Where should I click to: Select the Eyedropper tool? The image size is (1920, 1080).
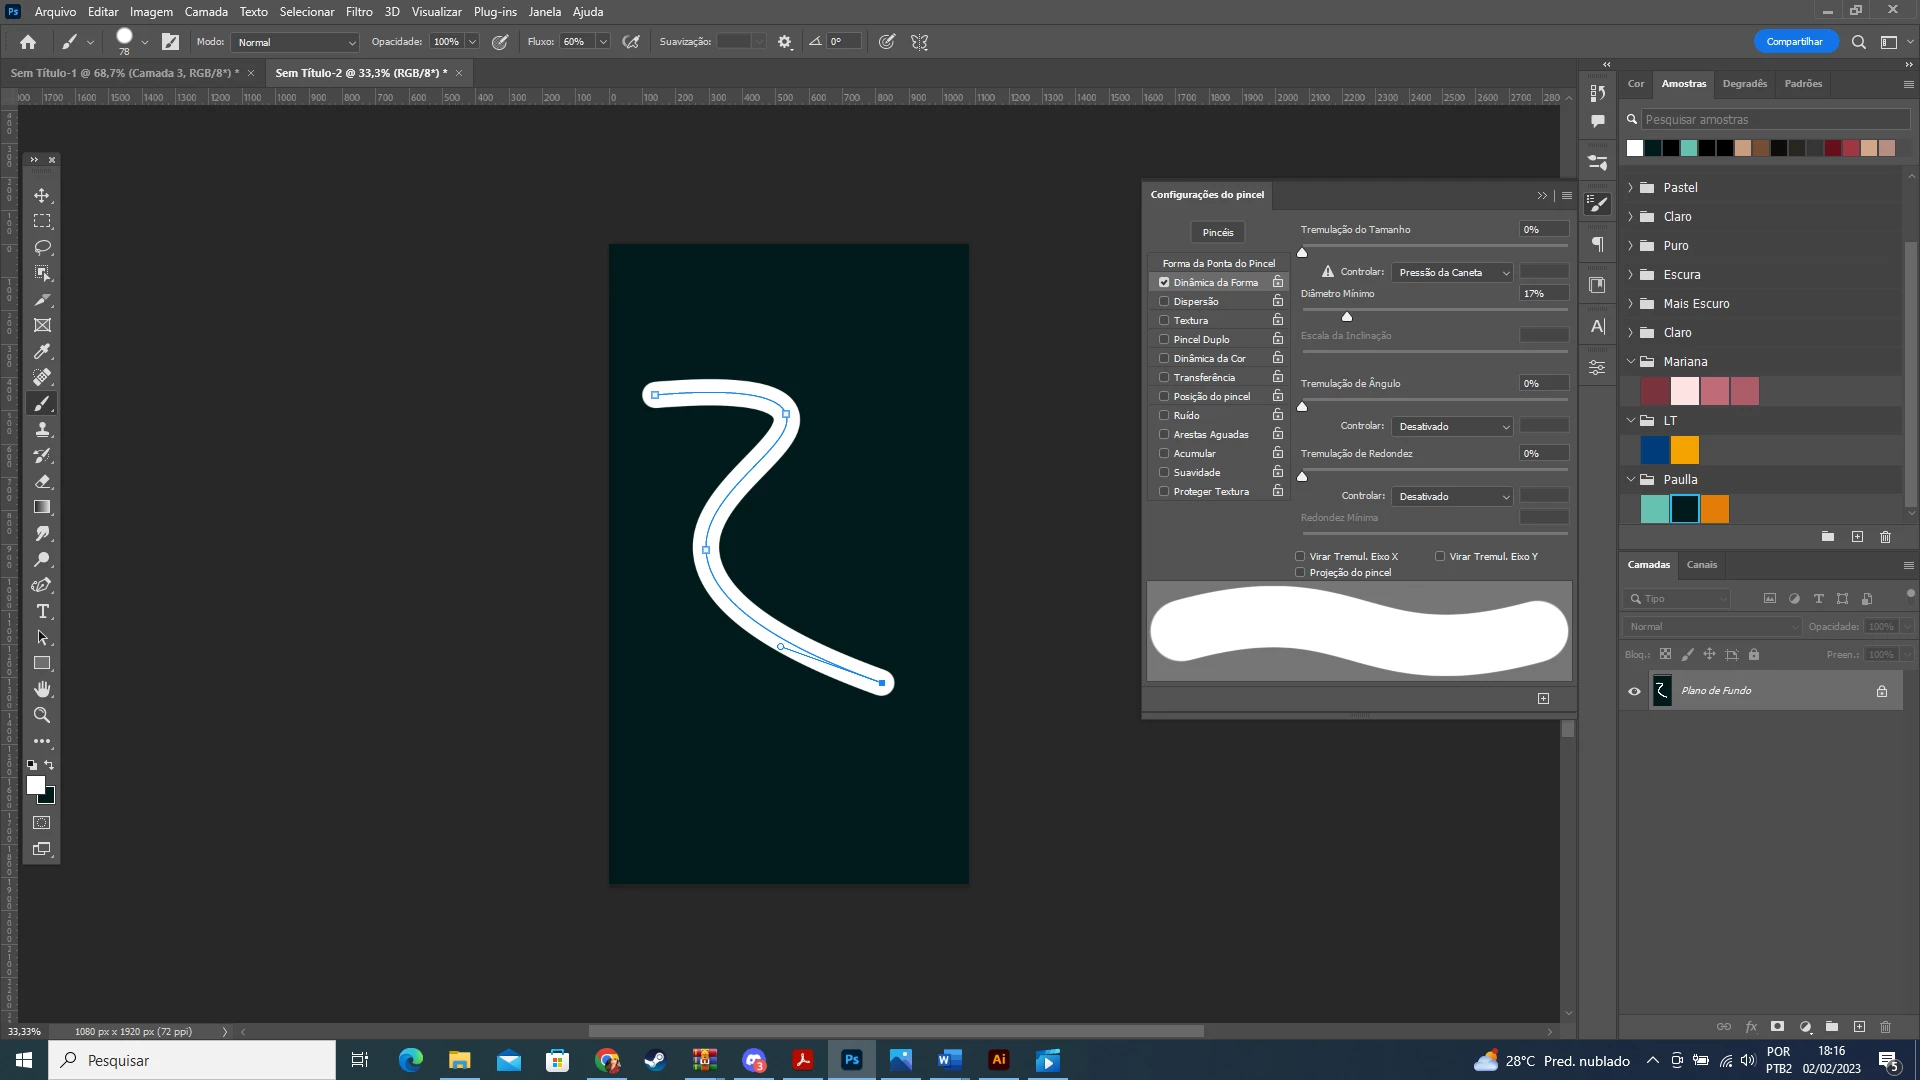click(42, 351)
